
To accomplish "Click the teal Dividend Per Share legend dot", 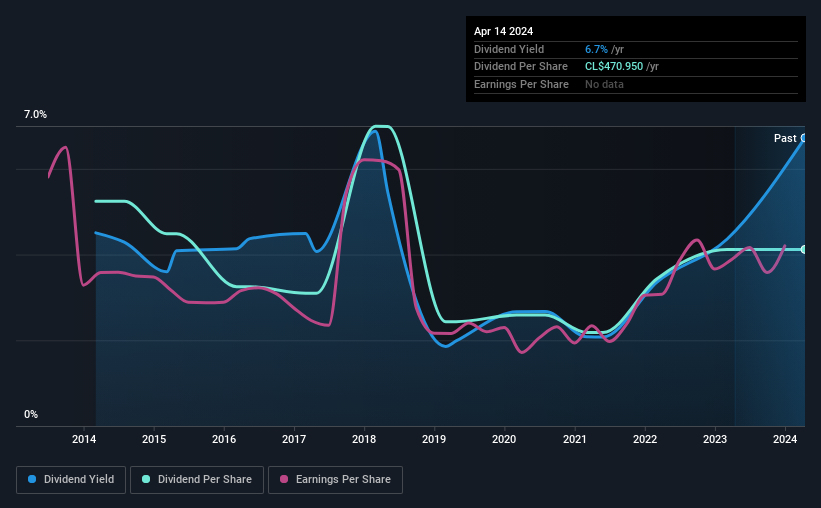I will tap(146, 479).
